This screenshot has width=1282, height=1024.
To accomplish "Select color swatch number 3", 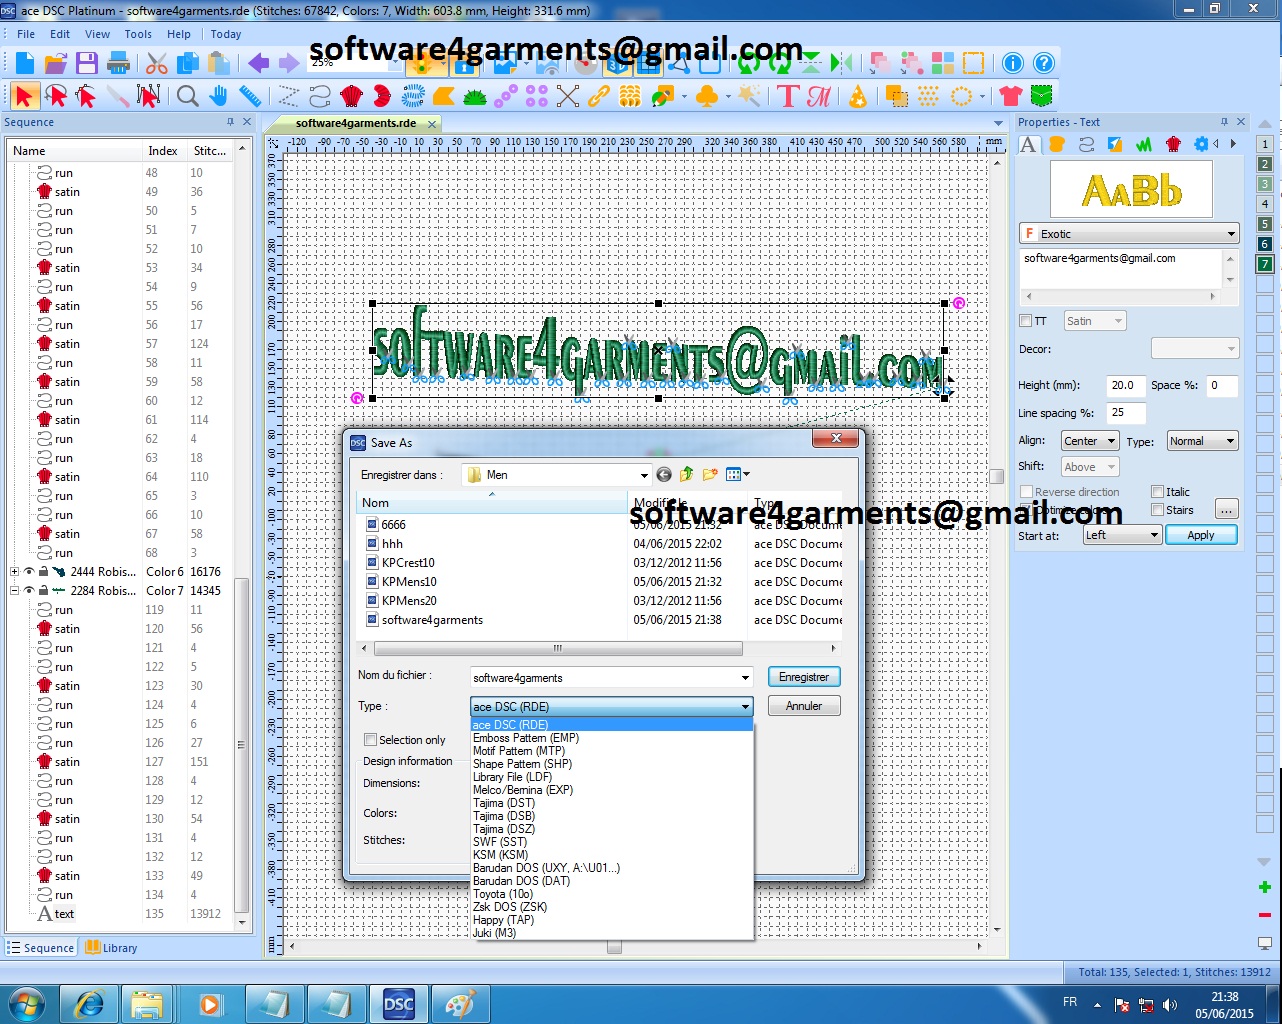I will point(1265,184).
